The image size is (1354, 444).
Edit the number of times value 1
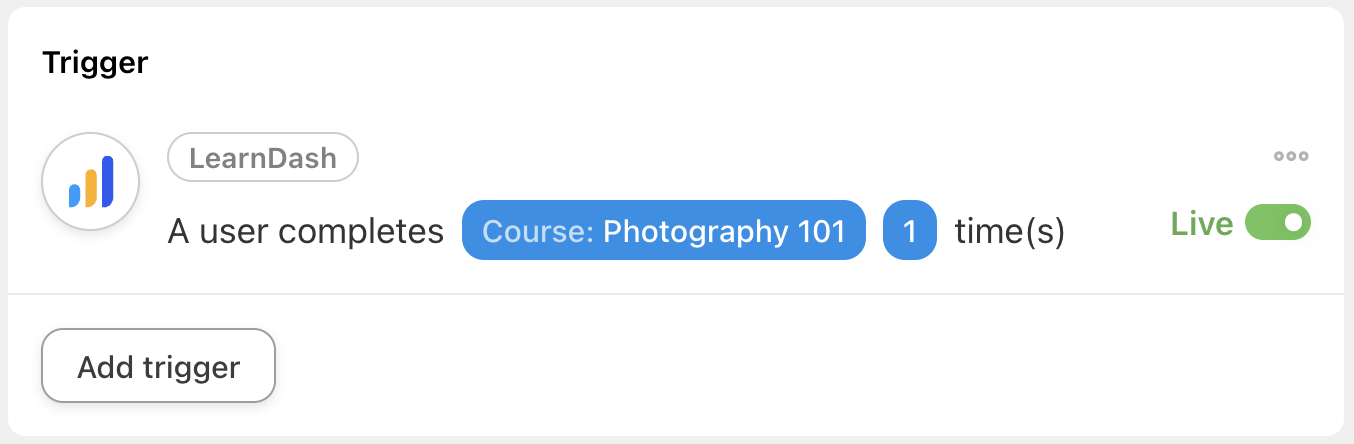909,231
